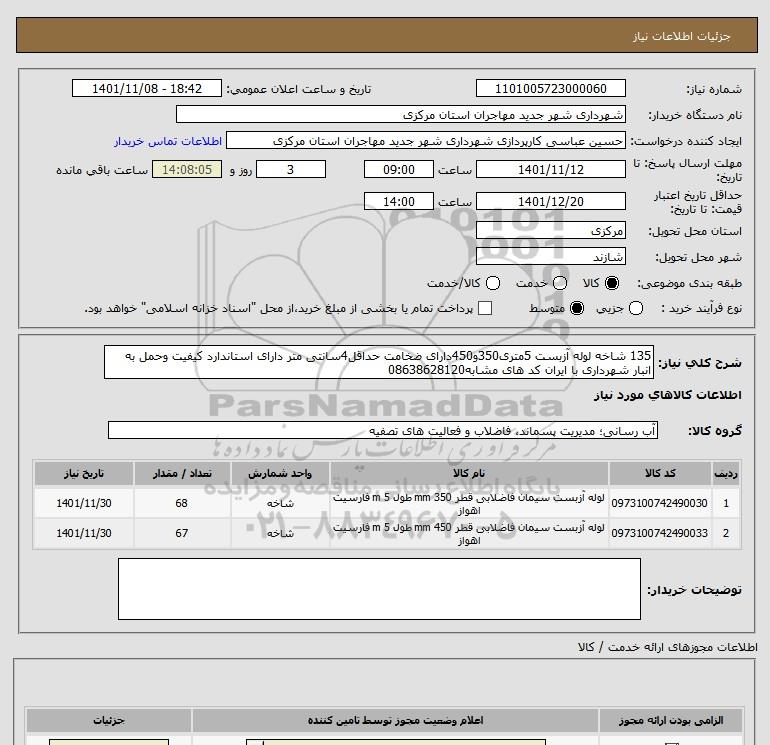
Task: Click the واحد شمارش column header
Action: pyautogui.click(x=280, y=473)
